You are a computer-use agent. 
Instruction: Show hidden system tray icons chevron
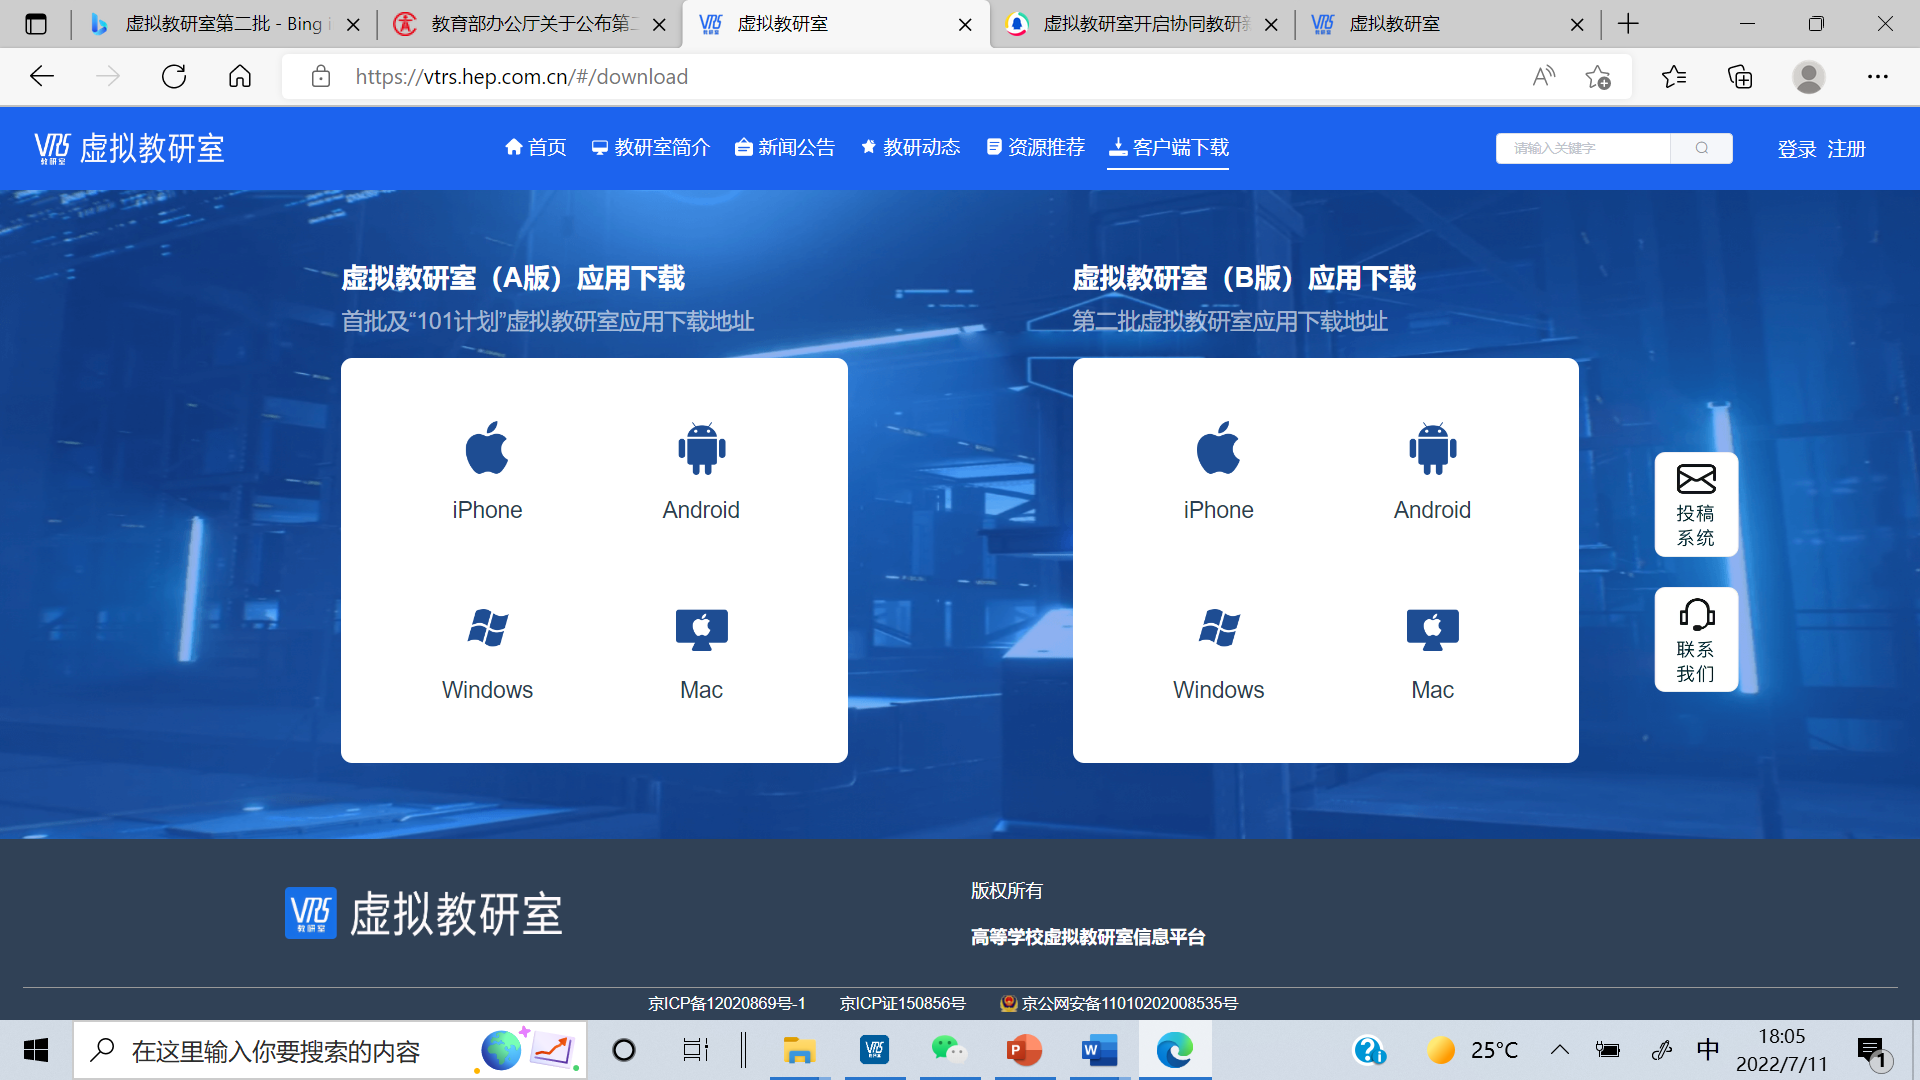click(x=1559, y=1050)
